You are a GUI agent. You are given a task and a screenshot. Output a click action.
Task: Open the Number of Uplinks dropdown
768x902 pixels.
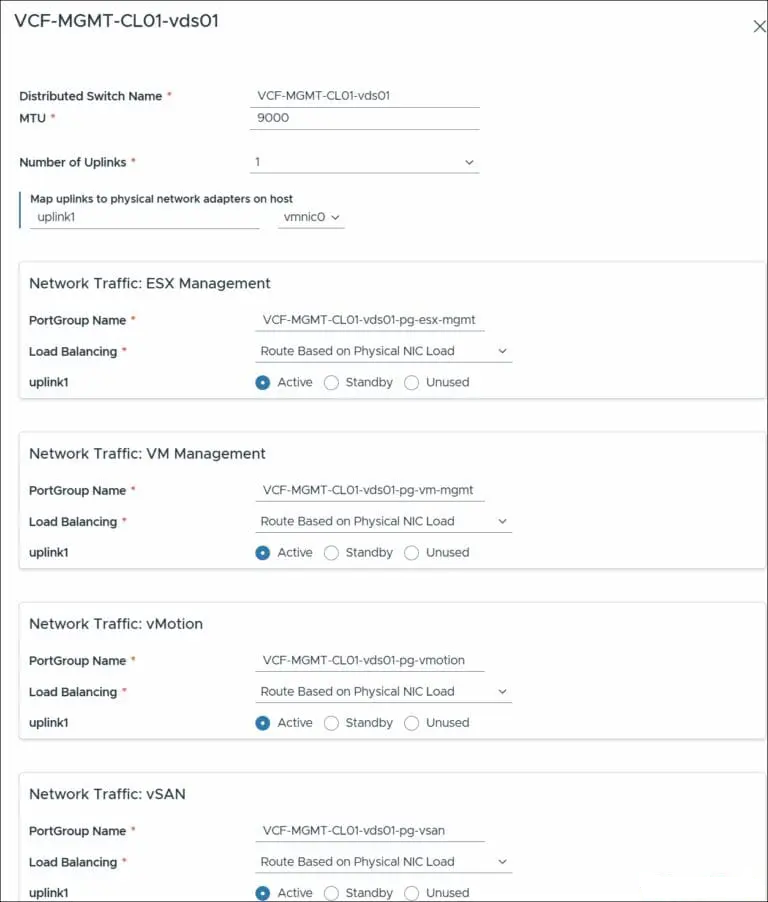tap(364, 162)
